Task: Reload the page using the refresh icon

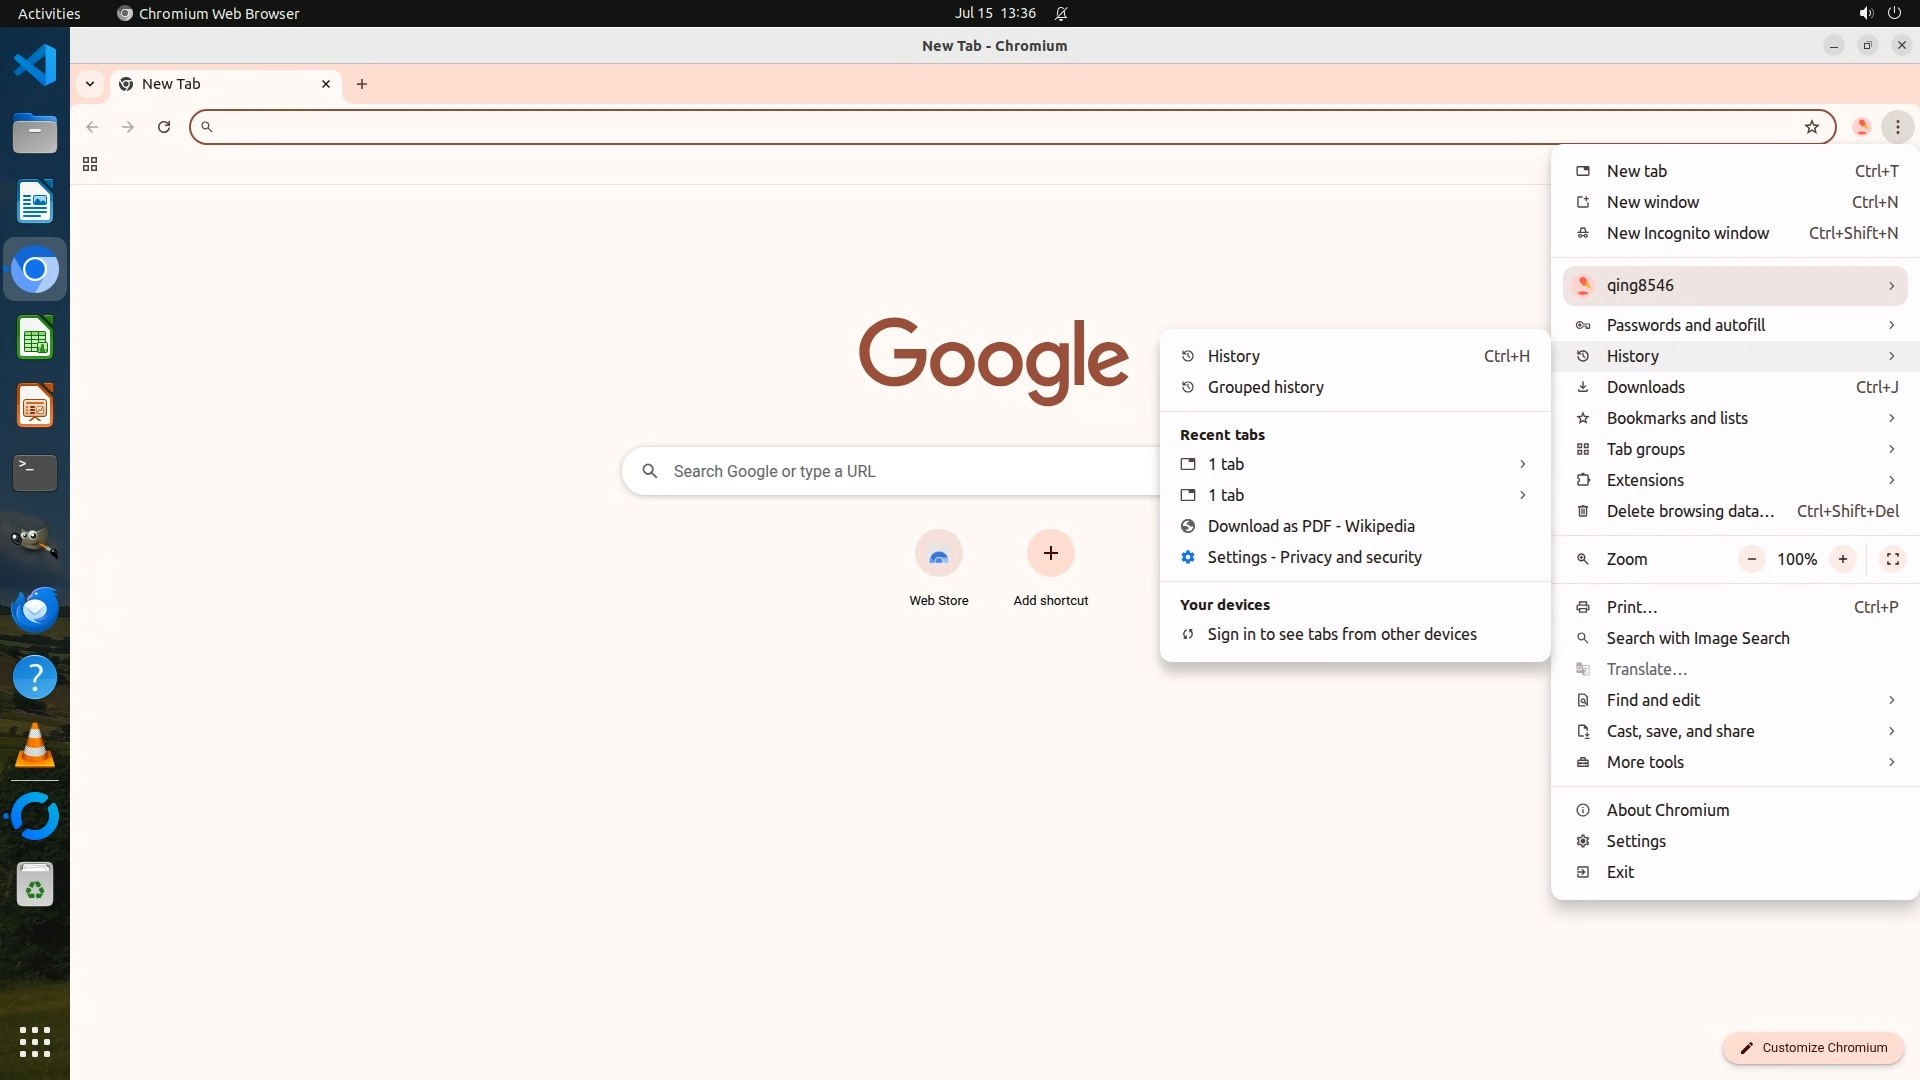Action: point(164,127)
